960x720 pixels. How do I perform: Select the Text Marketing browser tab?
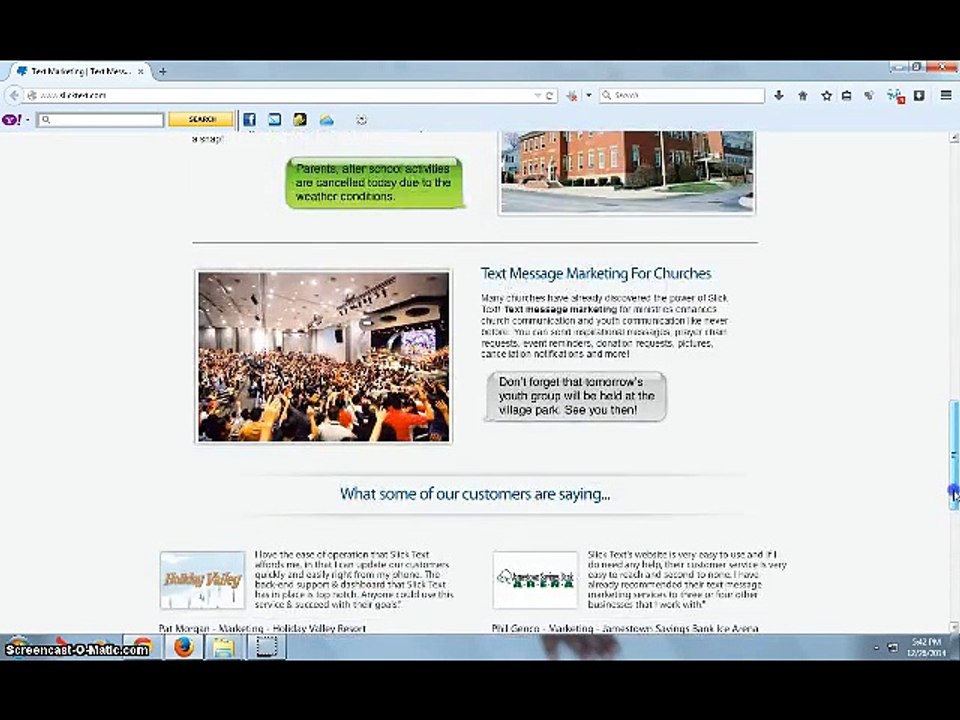pos(80,72)
